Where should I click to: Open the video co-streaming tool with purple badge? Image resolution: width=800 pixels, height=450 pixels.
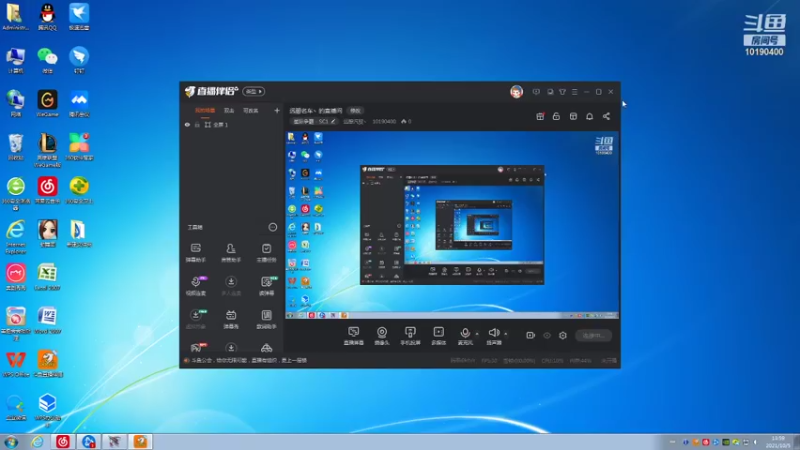pyautogui.click(x=196, y=286)
